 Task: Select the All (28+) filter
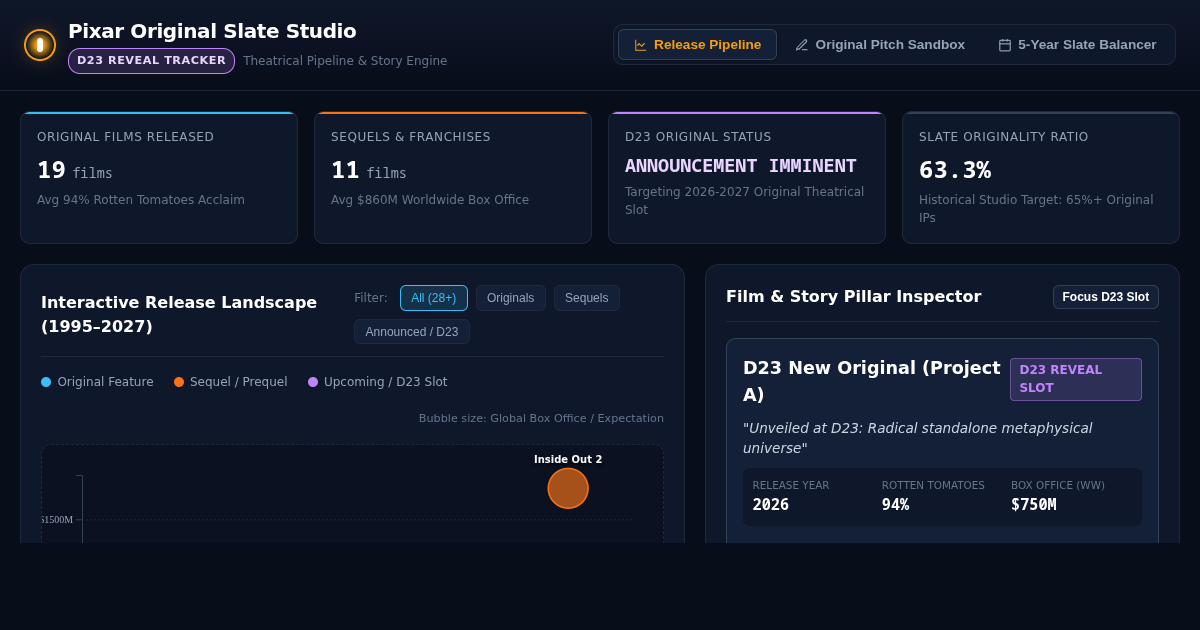click(x=434, y=298)
